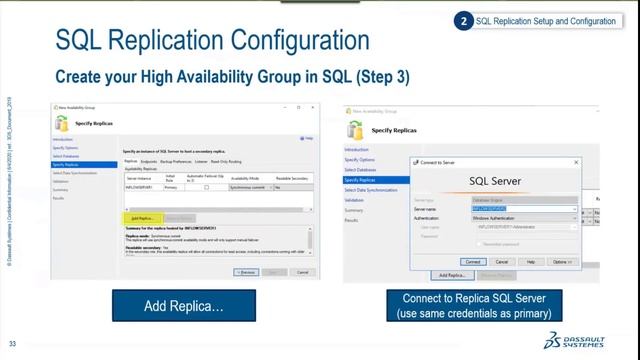Select highlighted Specify Replicas step in right wizard

tap(376, 180)
